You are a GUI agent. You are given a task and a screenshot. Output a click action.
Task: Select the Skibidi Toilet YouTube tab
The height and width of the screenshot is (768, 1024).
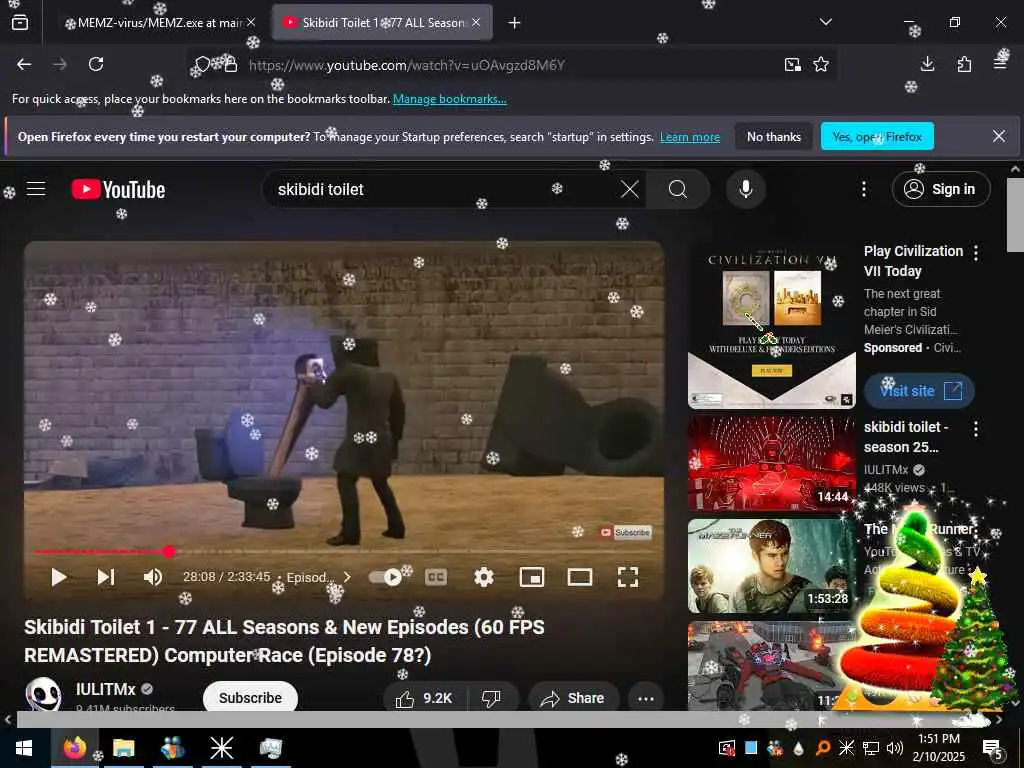pos(382,23)
